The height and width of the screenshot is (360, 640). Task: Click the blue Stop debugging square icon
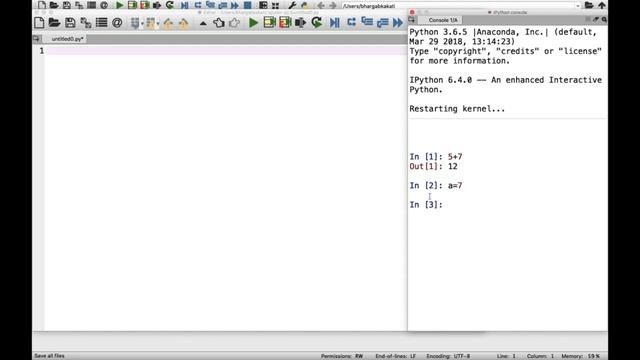247,5
